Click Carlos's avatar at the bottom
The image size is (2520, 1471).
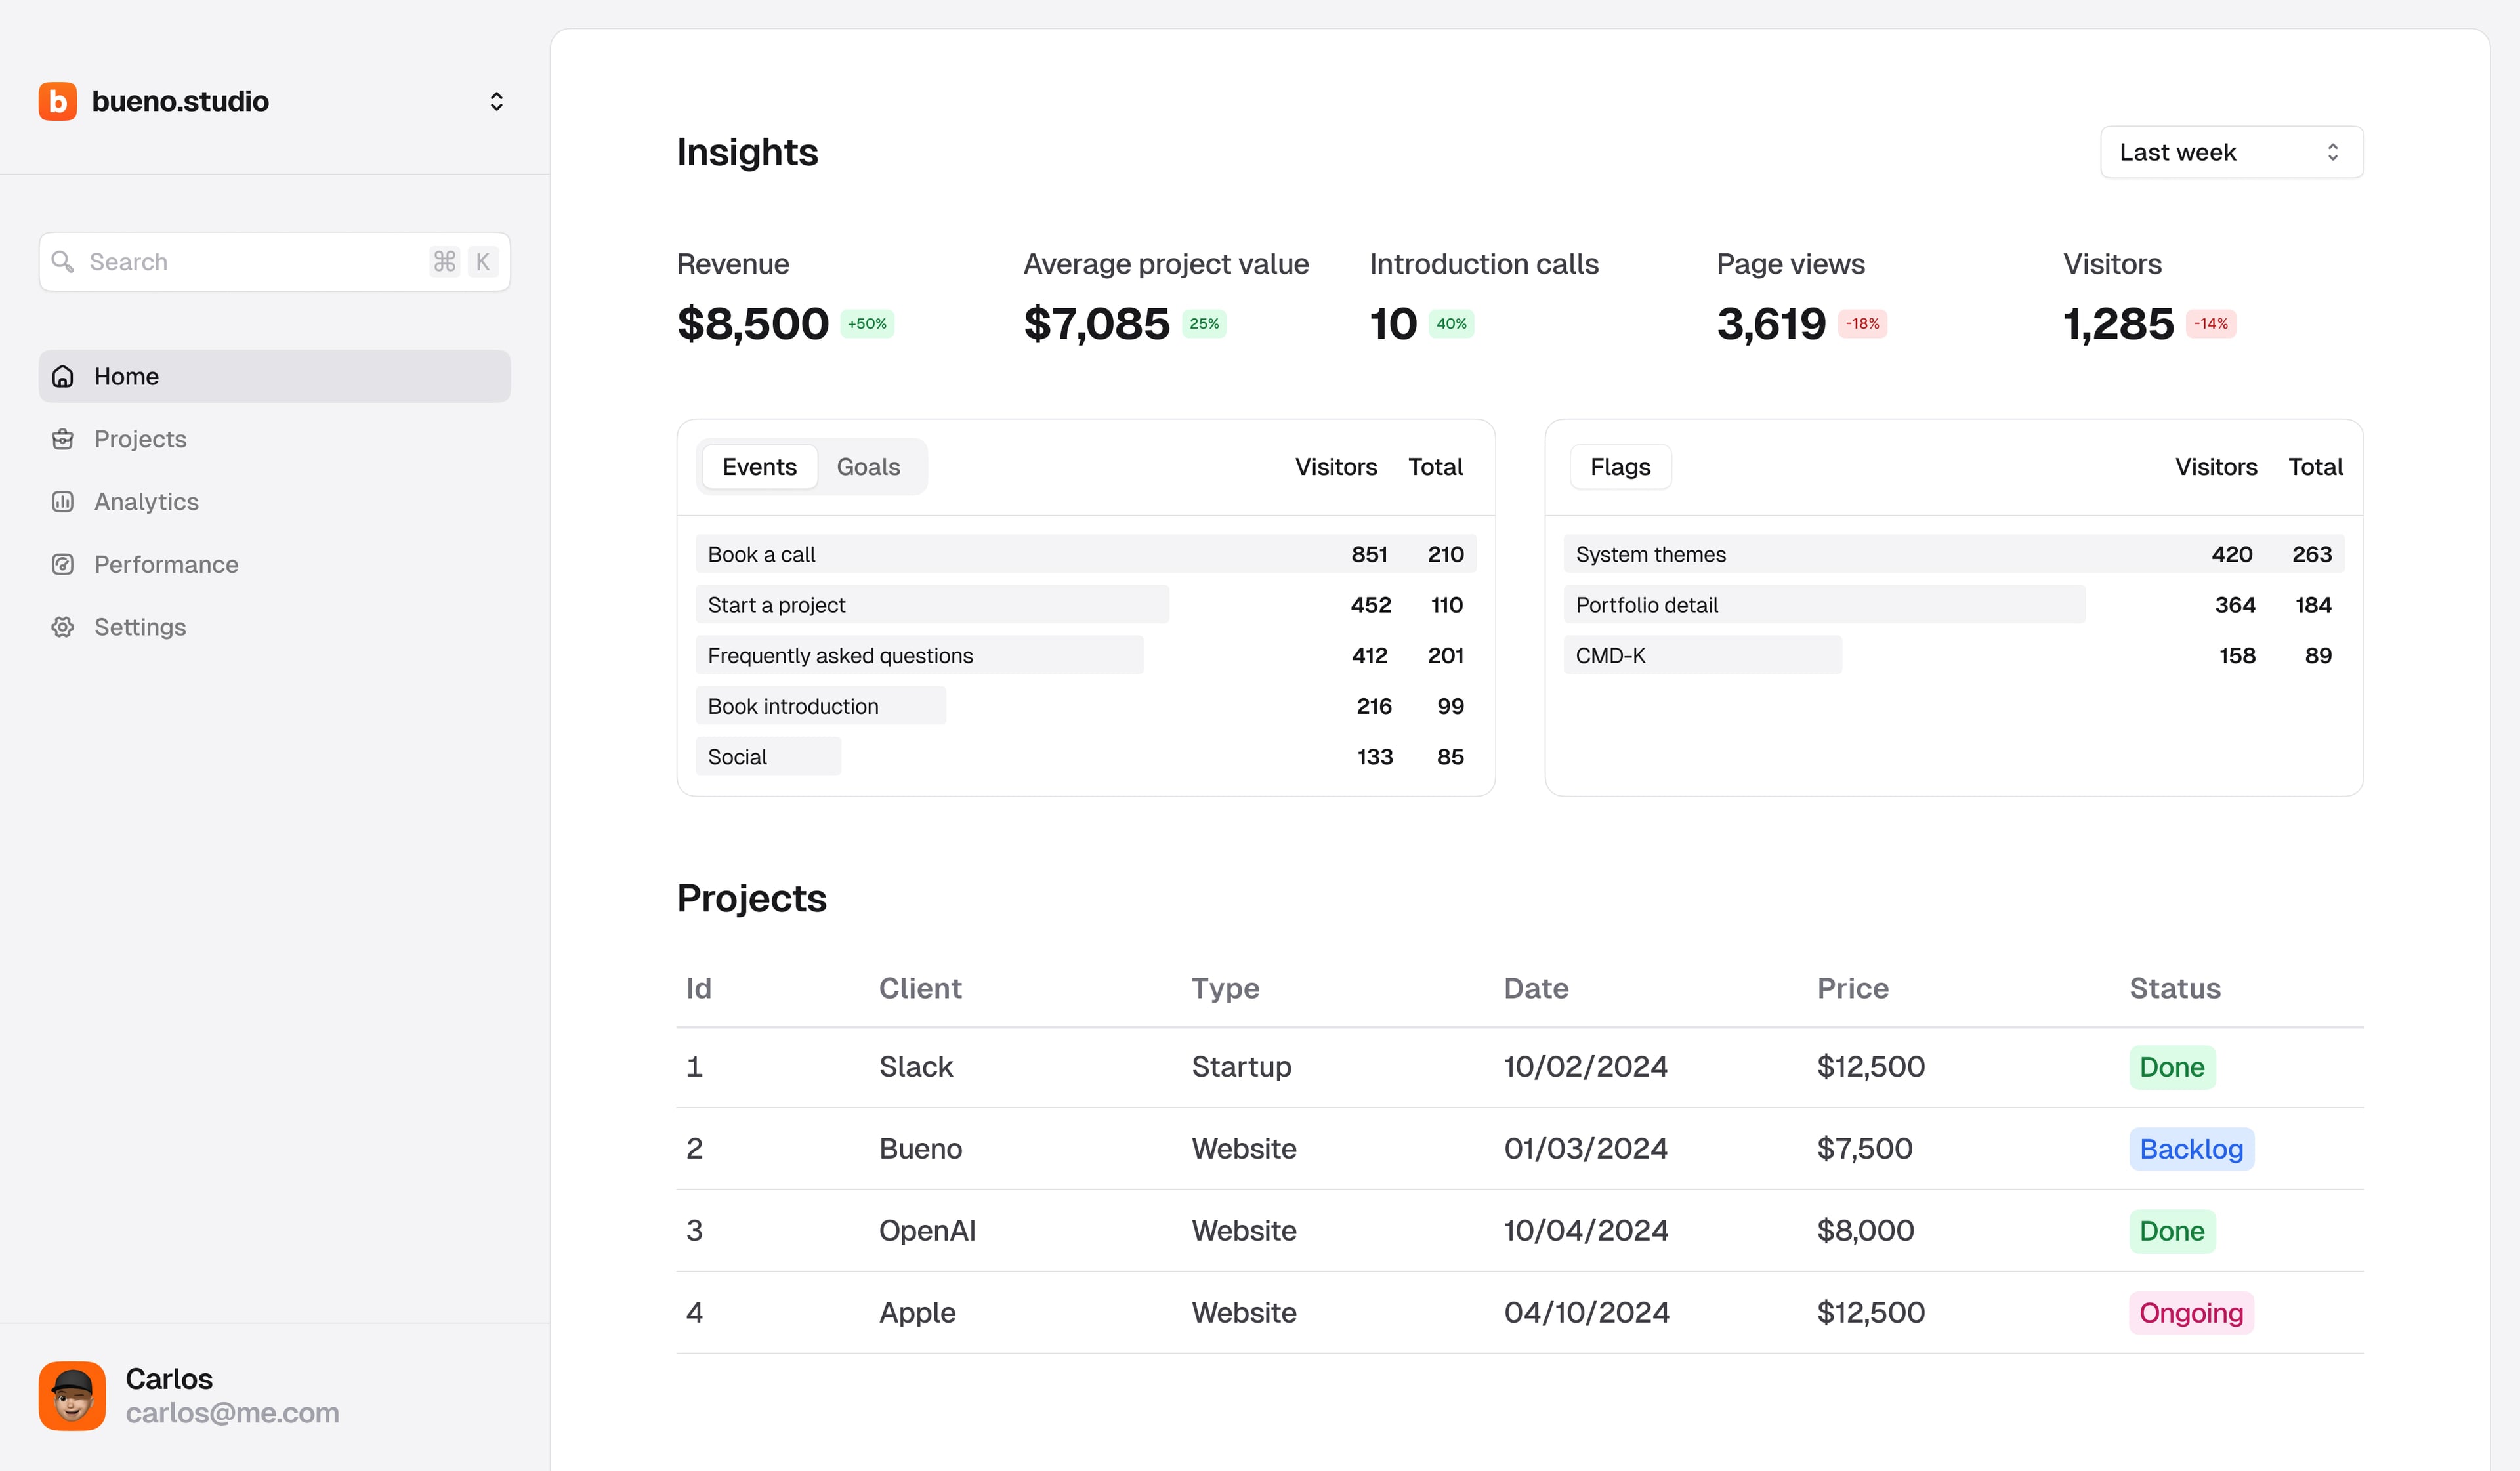[x=72, y=1395]
